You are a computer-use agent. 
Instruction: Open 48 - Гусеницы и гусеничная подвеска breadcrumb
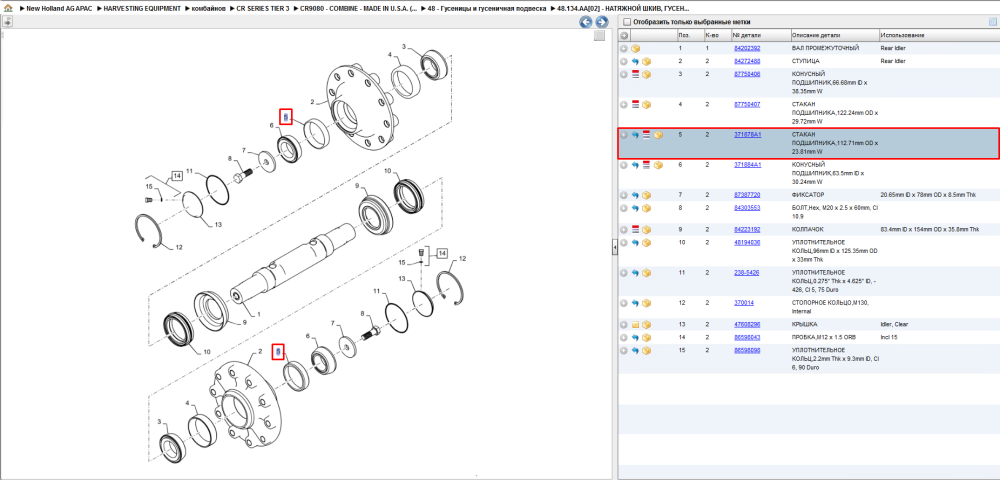pos(487,9)
